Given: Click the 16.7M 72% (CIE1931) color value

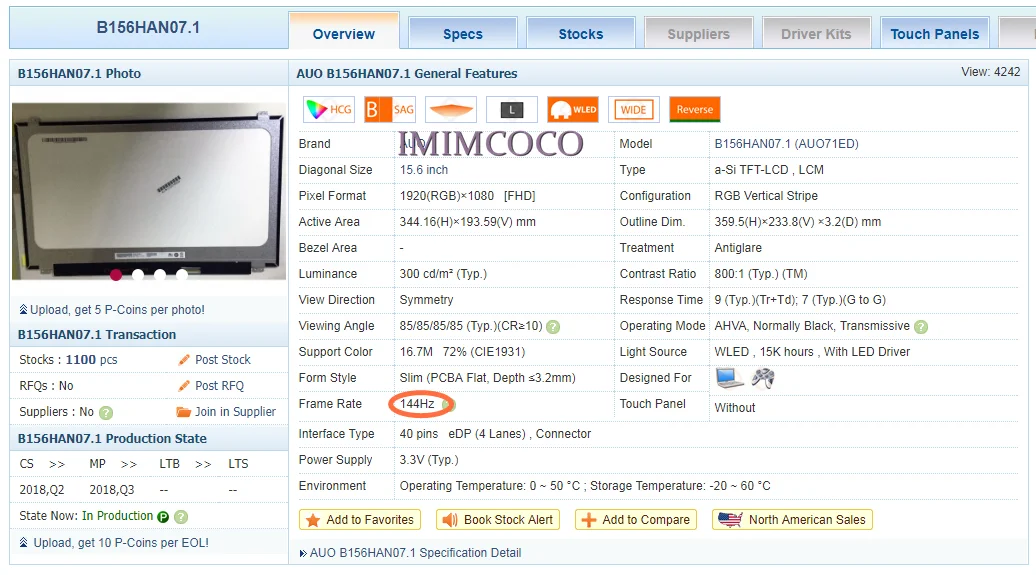Looking at the screenshot, I should click(x=462, y=352).
